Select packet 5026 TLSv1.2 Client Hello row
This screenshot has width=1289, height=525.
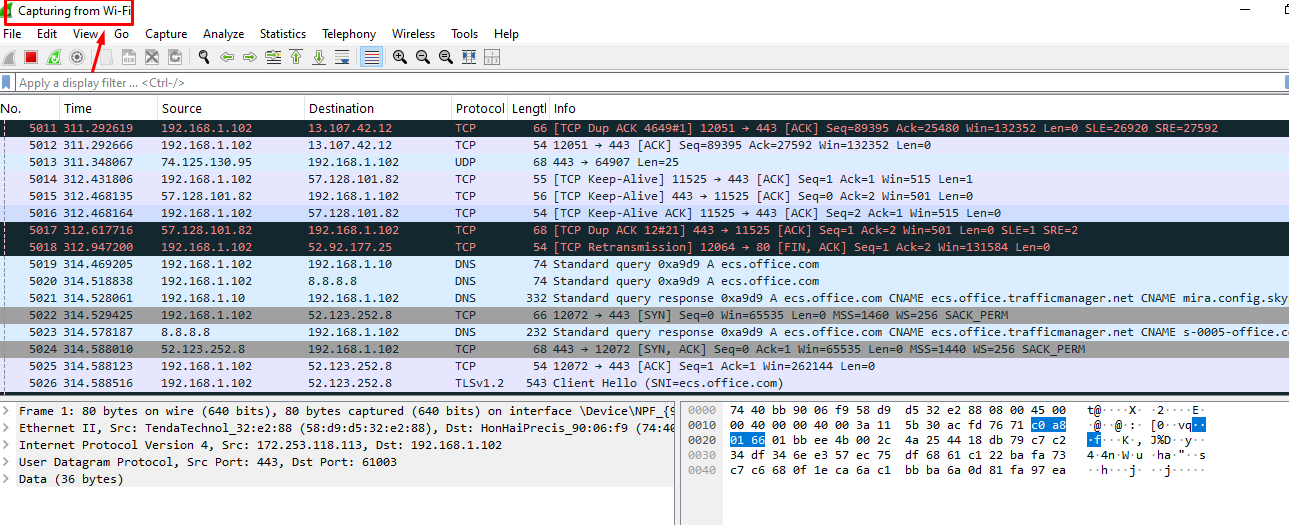point(644,383)
